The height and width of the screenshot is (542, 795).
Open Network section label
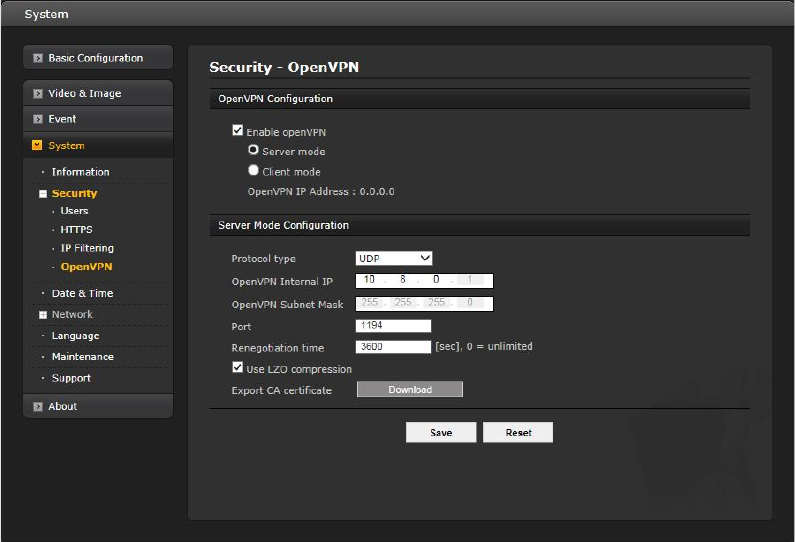point(73,314)
